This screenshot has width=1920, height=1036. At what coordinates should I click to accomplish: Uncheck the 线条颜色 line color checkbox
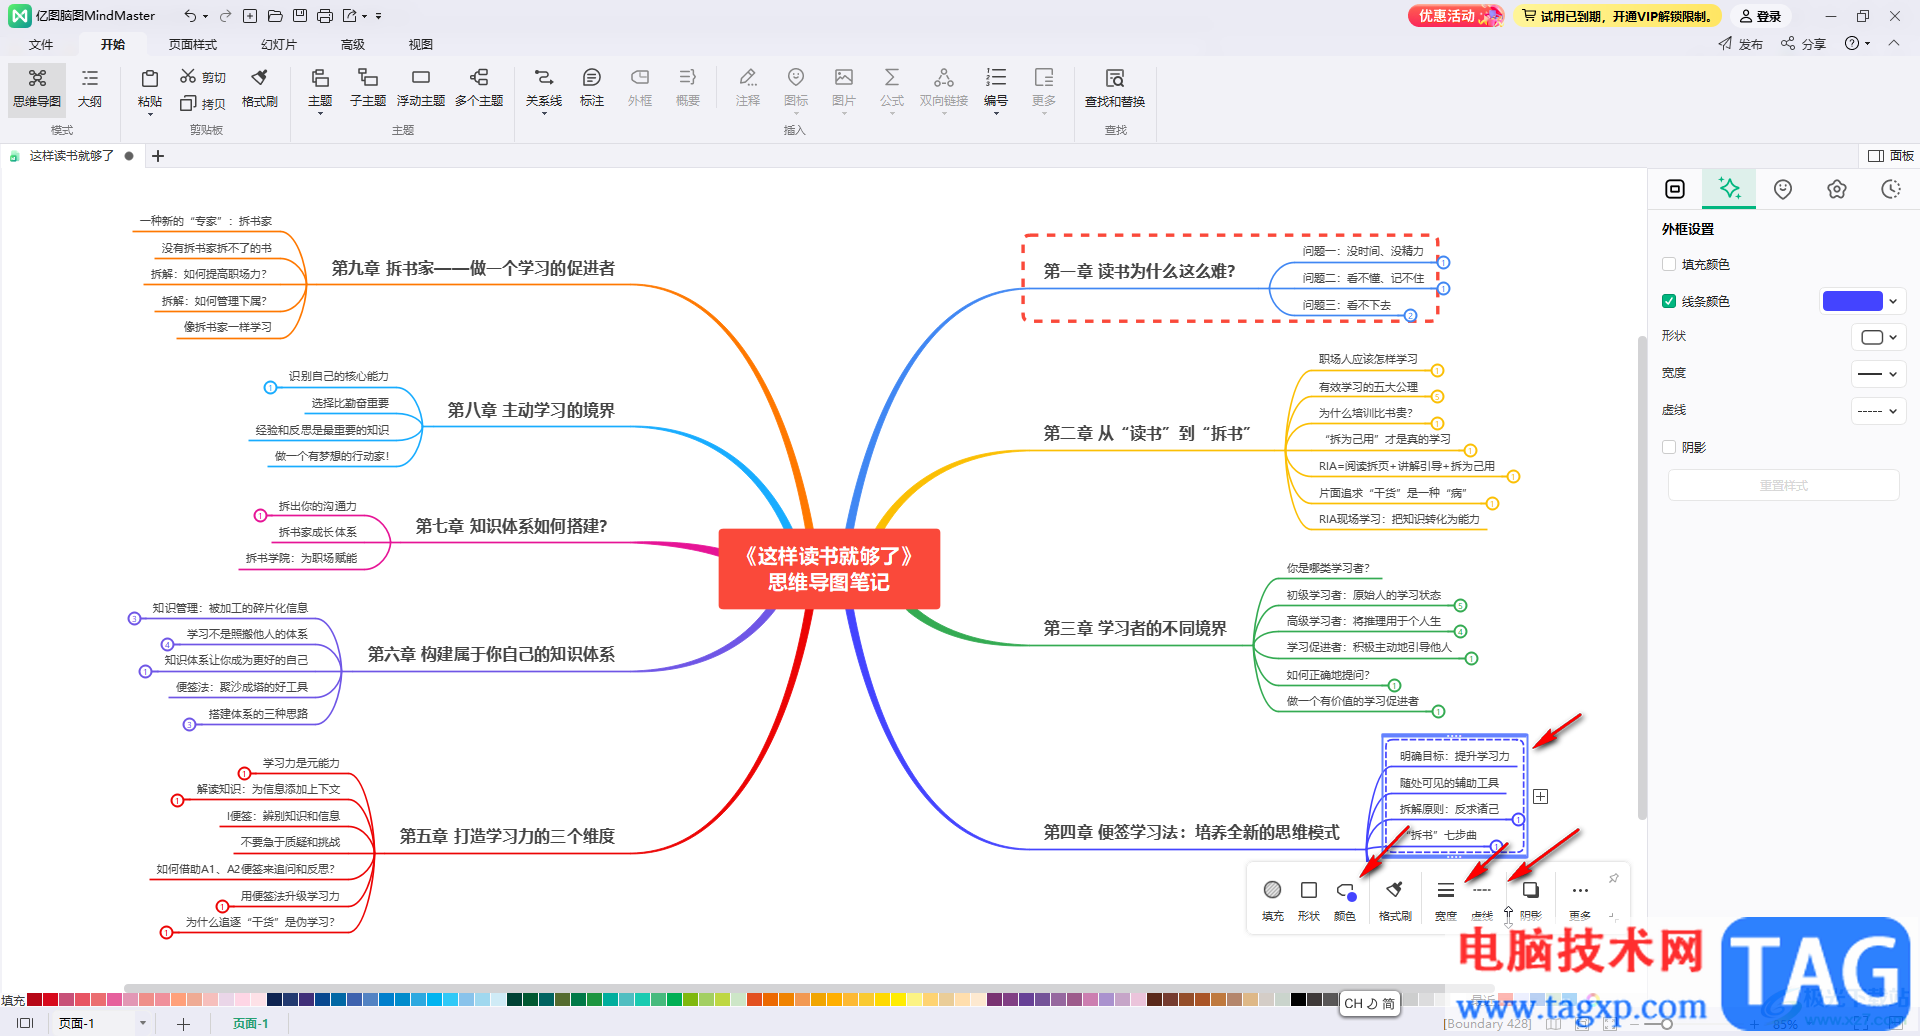coord(1669,301)
